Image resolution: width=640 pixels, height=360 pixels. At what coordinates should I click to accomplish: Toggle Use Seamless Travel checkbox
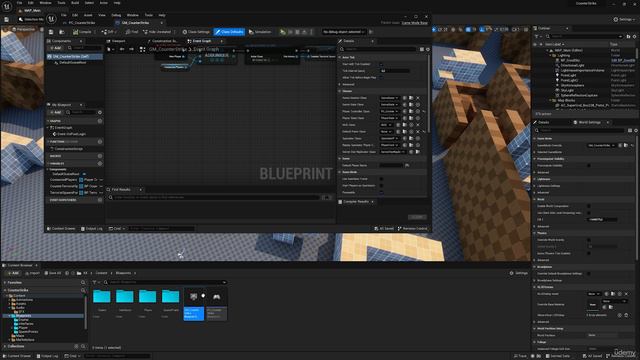pyautogui.click(x=381, y=179)
